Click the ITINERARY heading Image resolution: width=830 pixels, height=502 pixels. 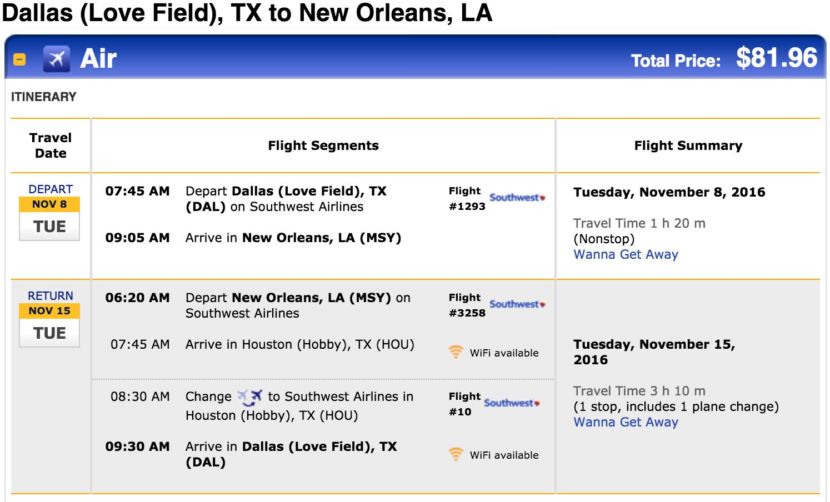click(x=44, y=97)
